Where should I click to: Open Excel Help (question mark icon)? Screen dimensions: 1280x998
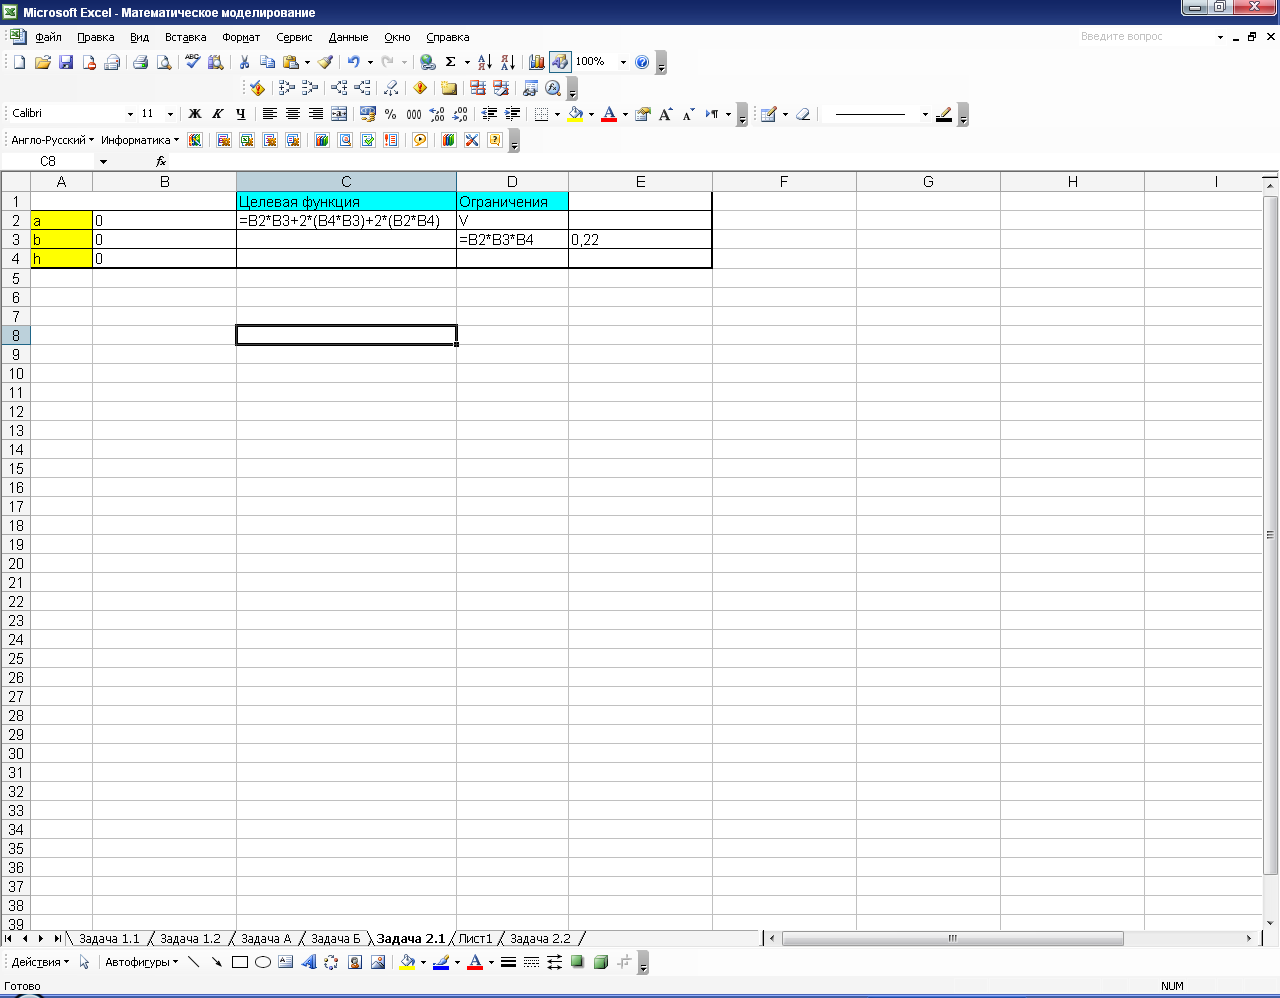click(x=642, y=62)
